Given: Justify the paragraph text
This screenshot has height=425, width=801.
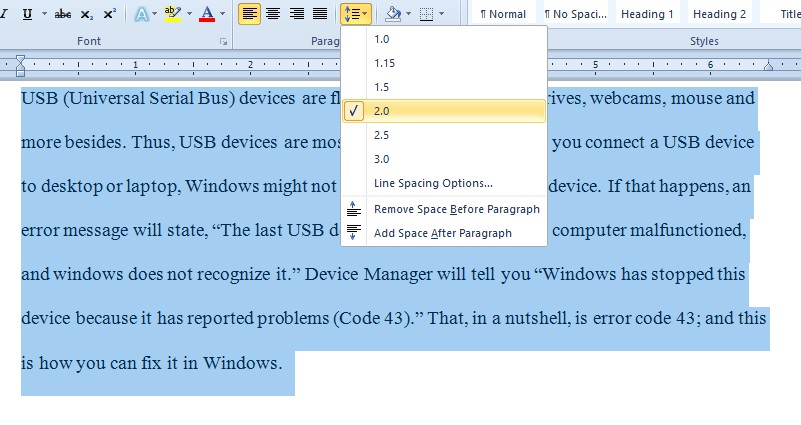Looking at the screenshot, I should pos(320,14).
